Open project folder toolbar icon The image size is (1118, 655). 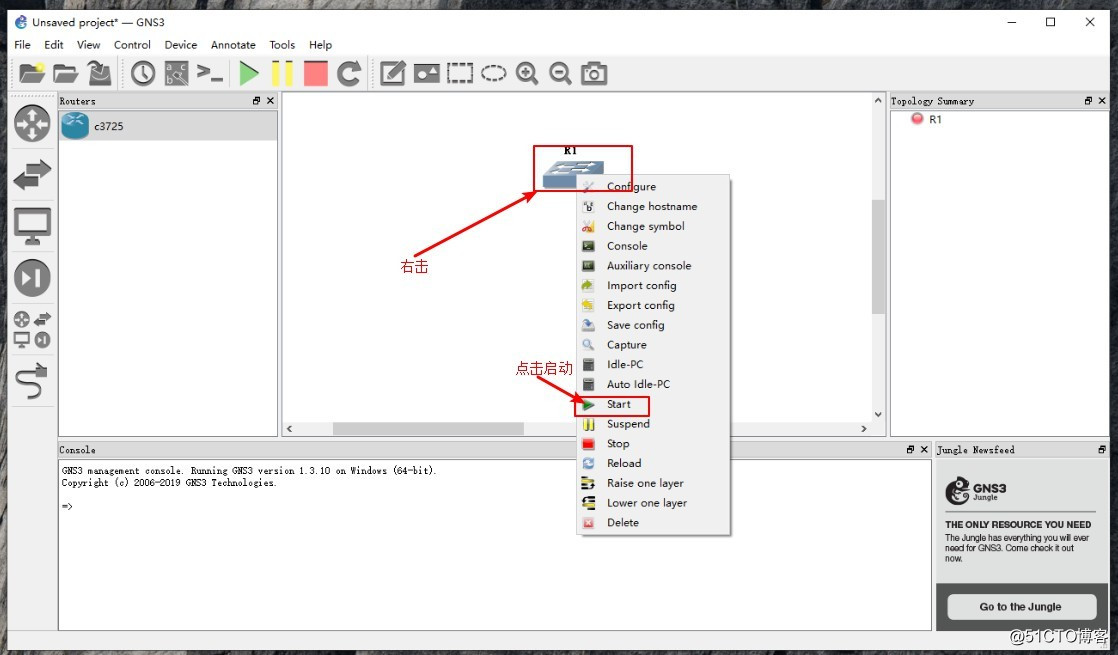[x=65, y=73]
